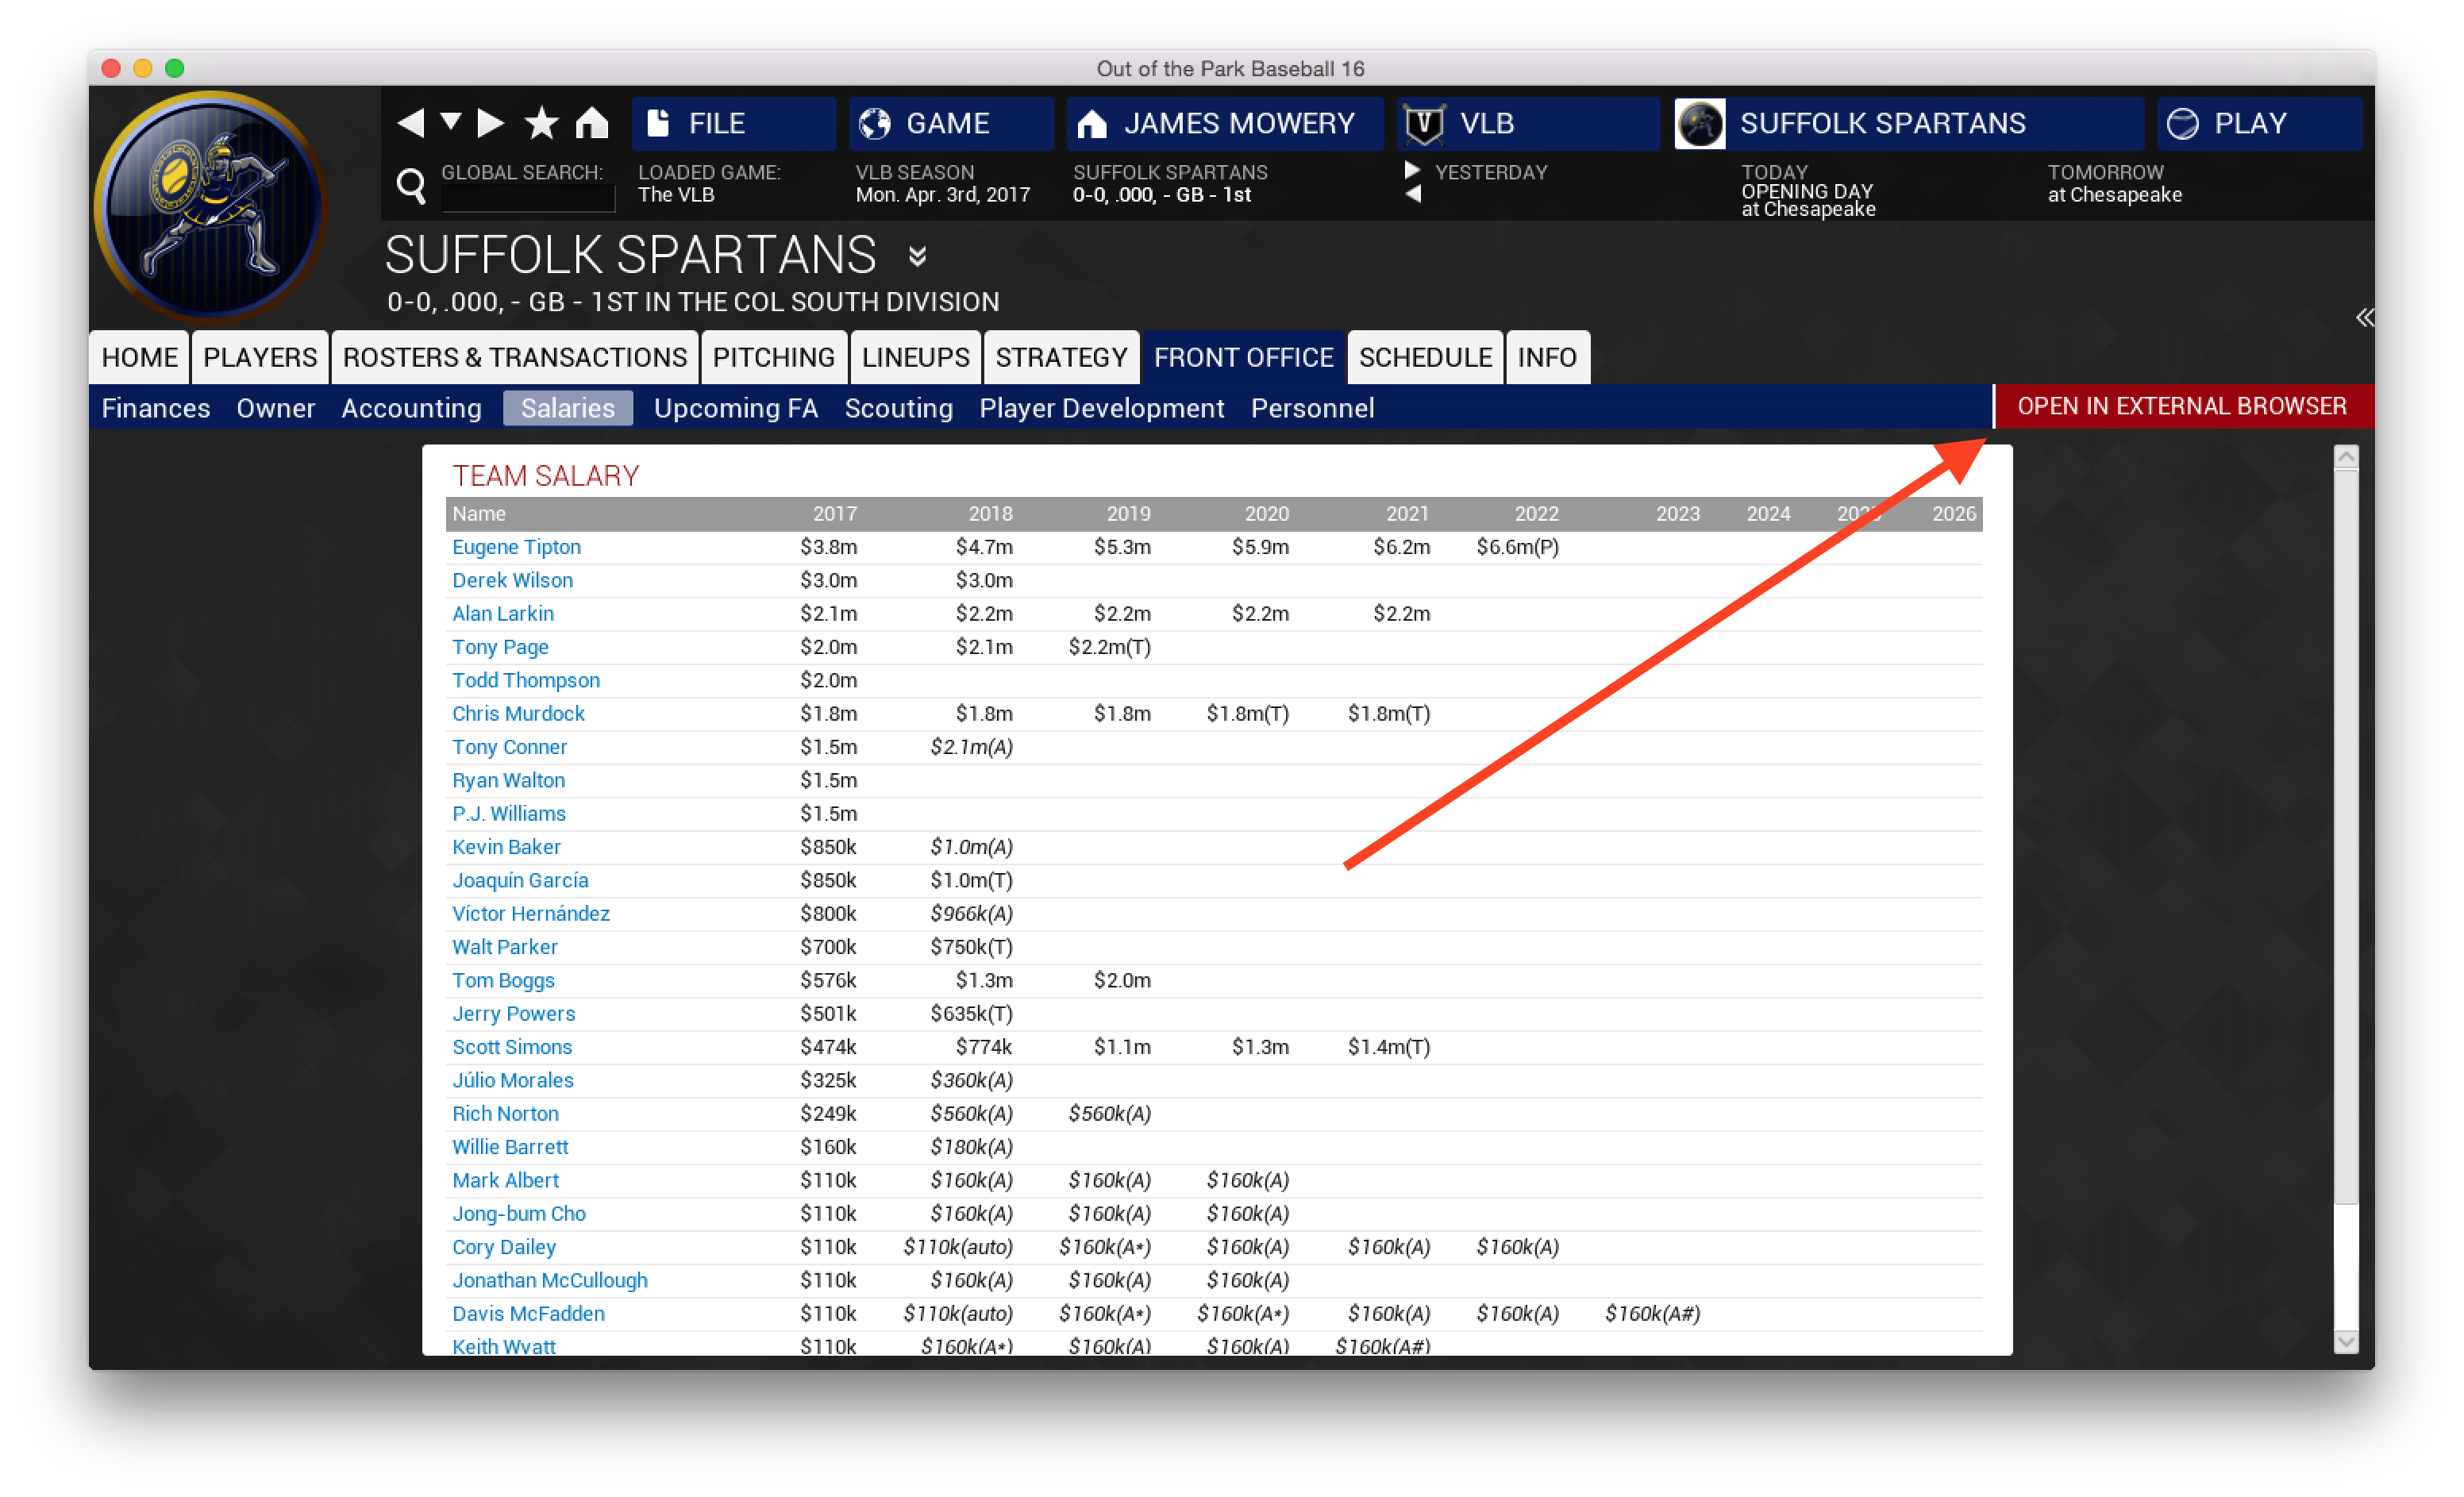Click the JAMES MOWERY manager icon
2464x1497 pixels.
click(x=1098, y=121)
